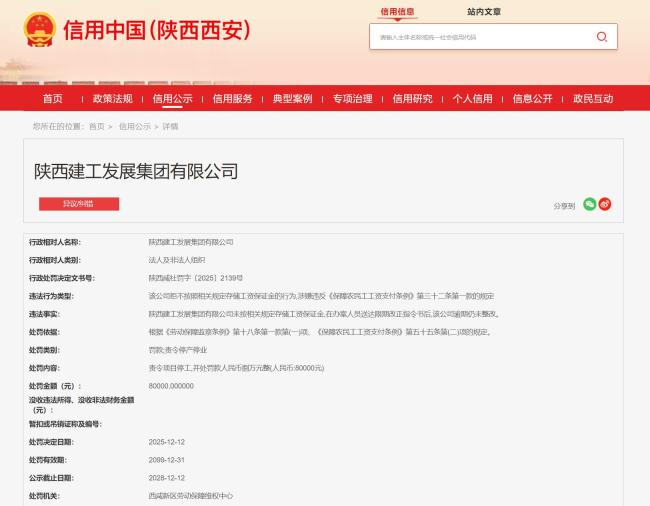Select document number 陕西咸社罚字〔2025〕2139号
The width and height of the screenshot is (650, 506).
click(196, 278)
